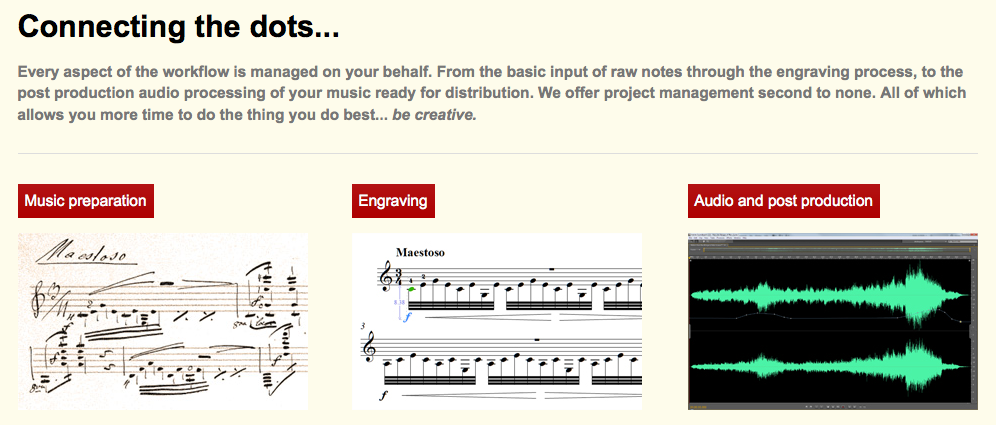This screenshot has height=425, width=996.
Task: Click the measure number 3 on the second system
Action: (363, 326)
